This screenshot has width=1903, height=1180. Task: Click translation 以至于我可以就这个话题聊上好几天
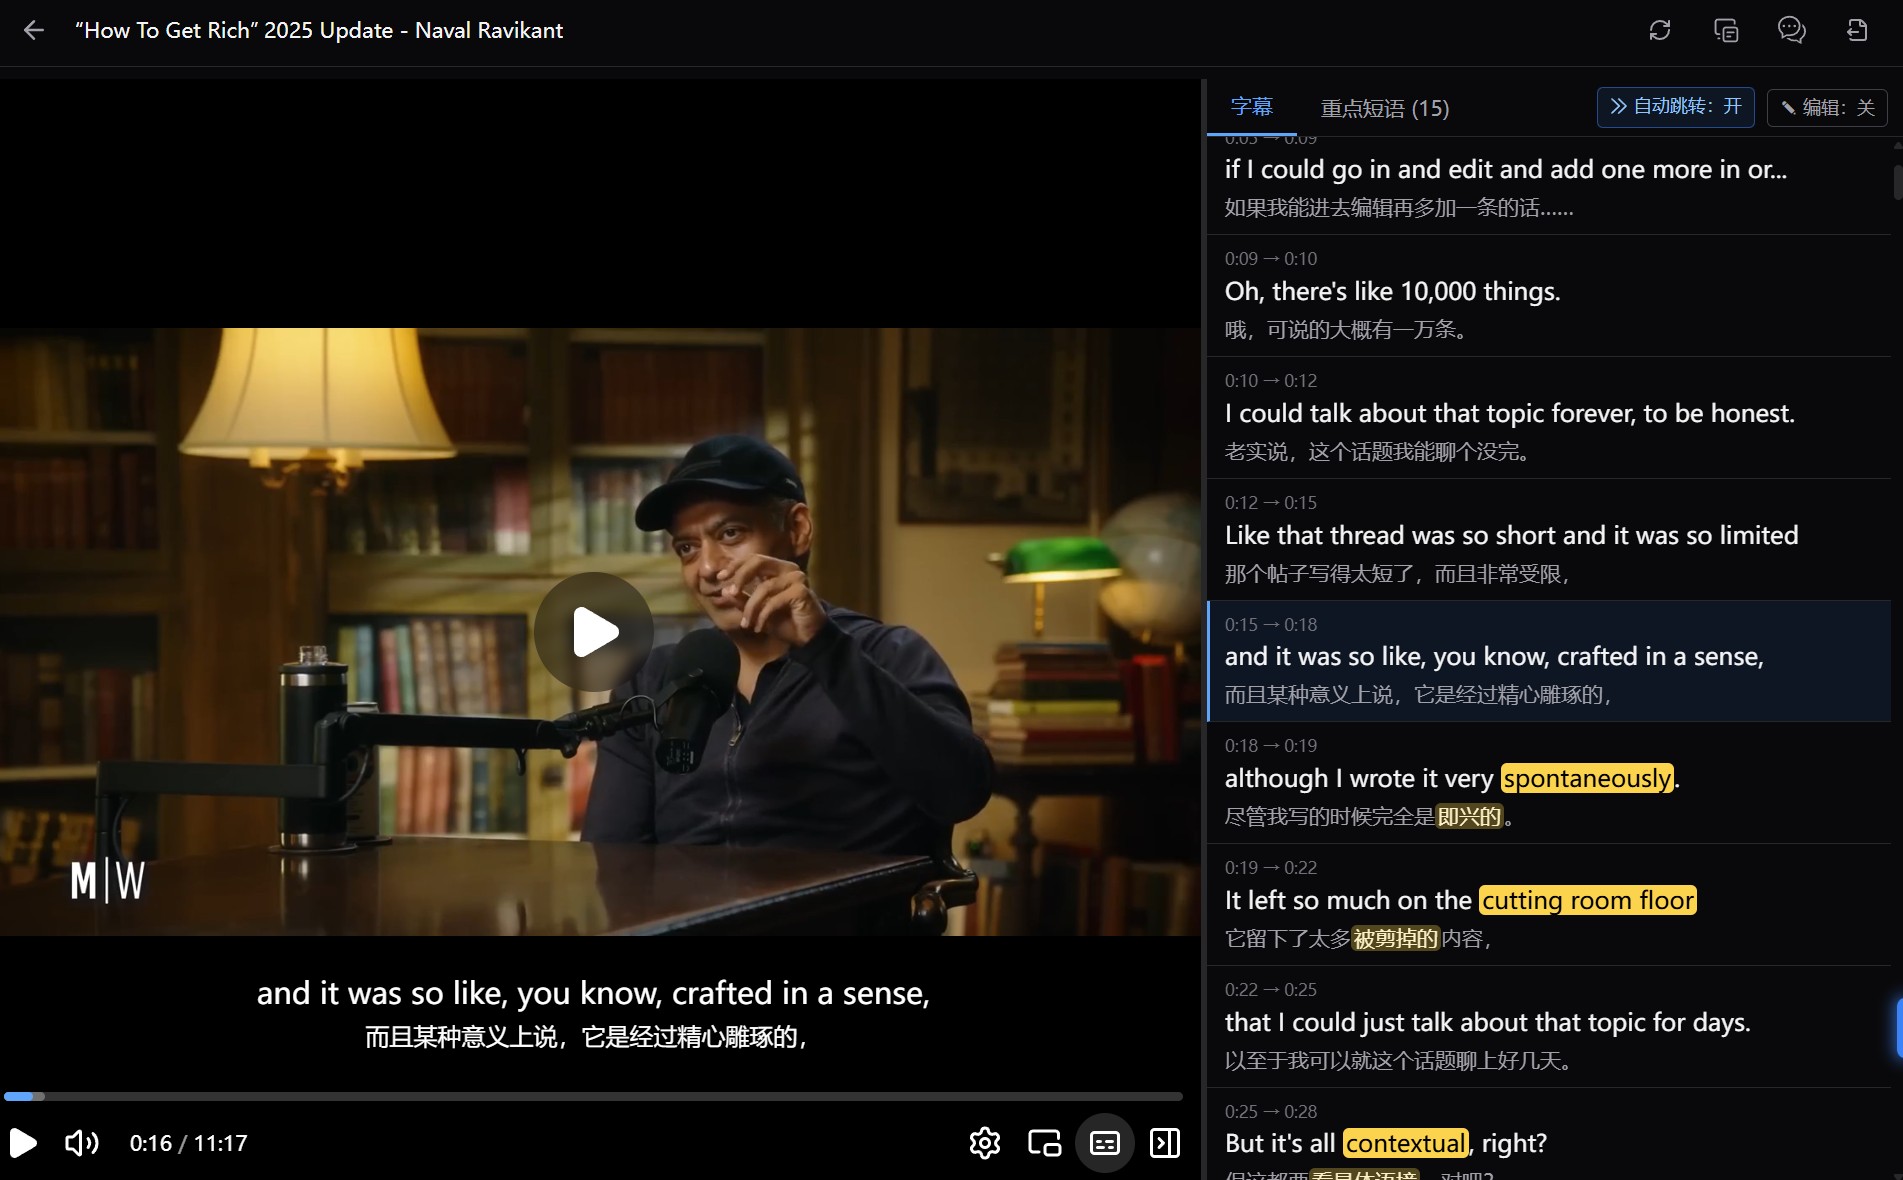1400,1061
